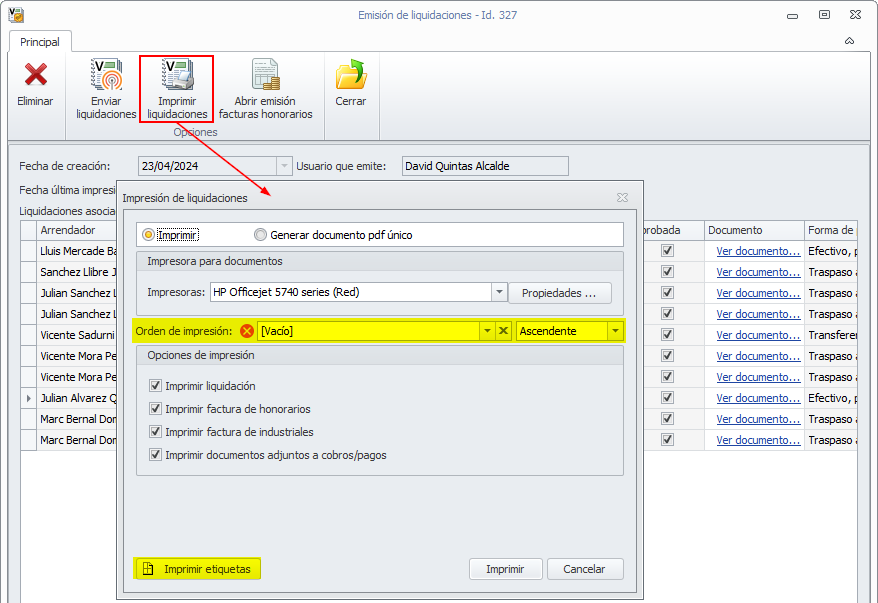This screenshot has height=603, width=878.
Task: Close the Impresión de liquidaciones dialog
Action: tap(622, 198)
